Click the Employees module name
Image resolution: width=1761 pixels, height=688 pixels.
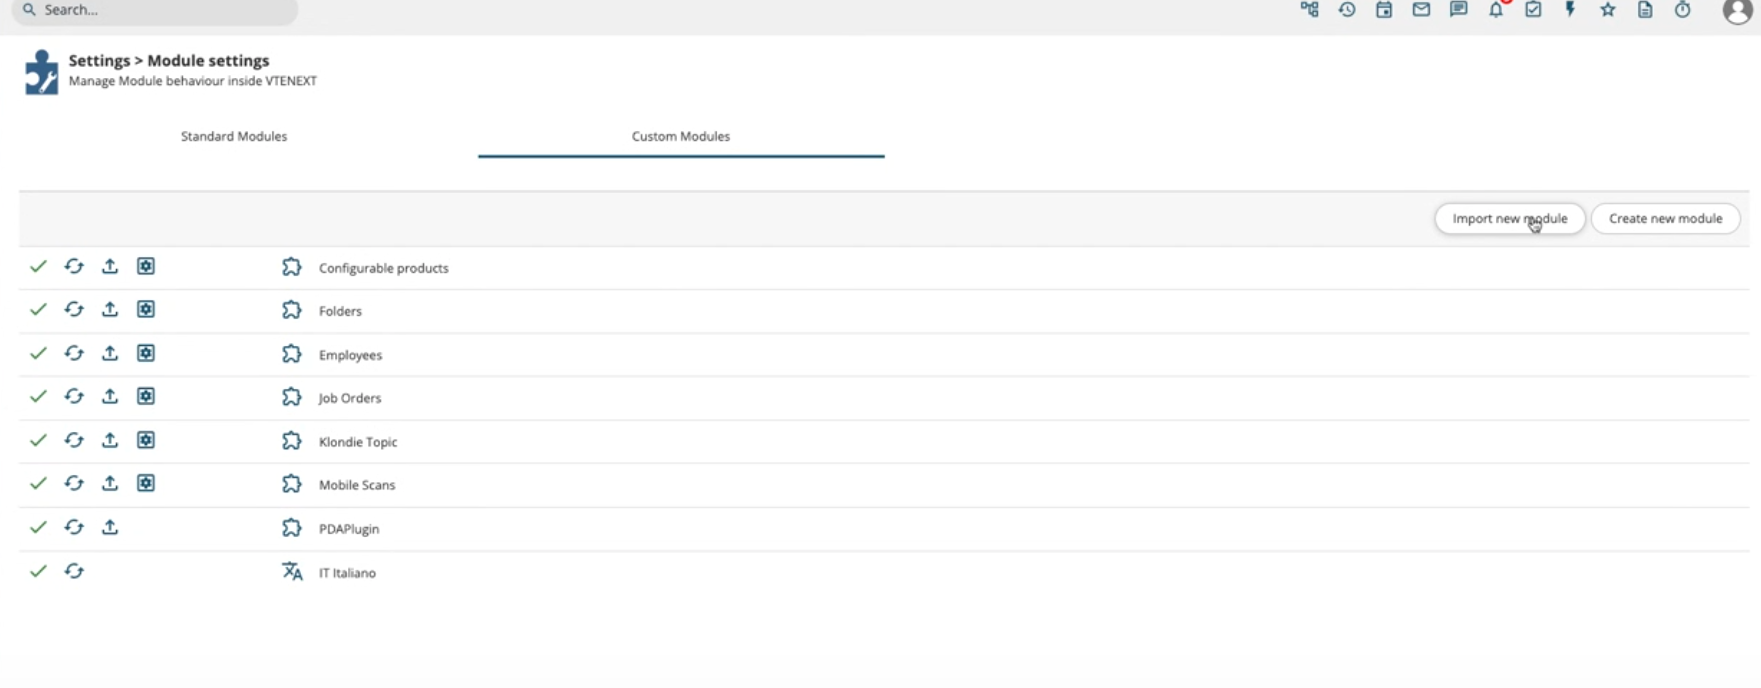pos(350,355)
